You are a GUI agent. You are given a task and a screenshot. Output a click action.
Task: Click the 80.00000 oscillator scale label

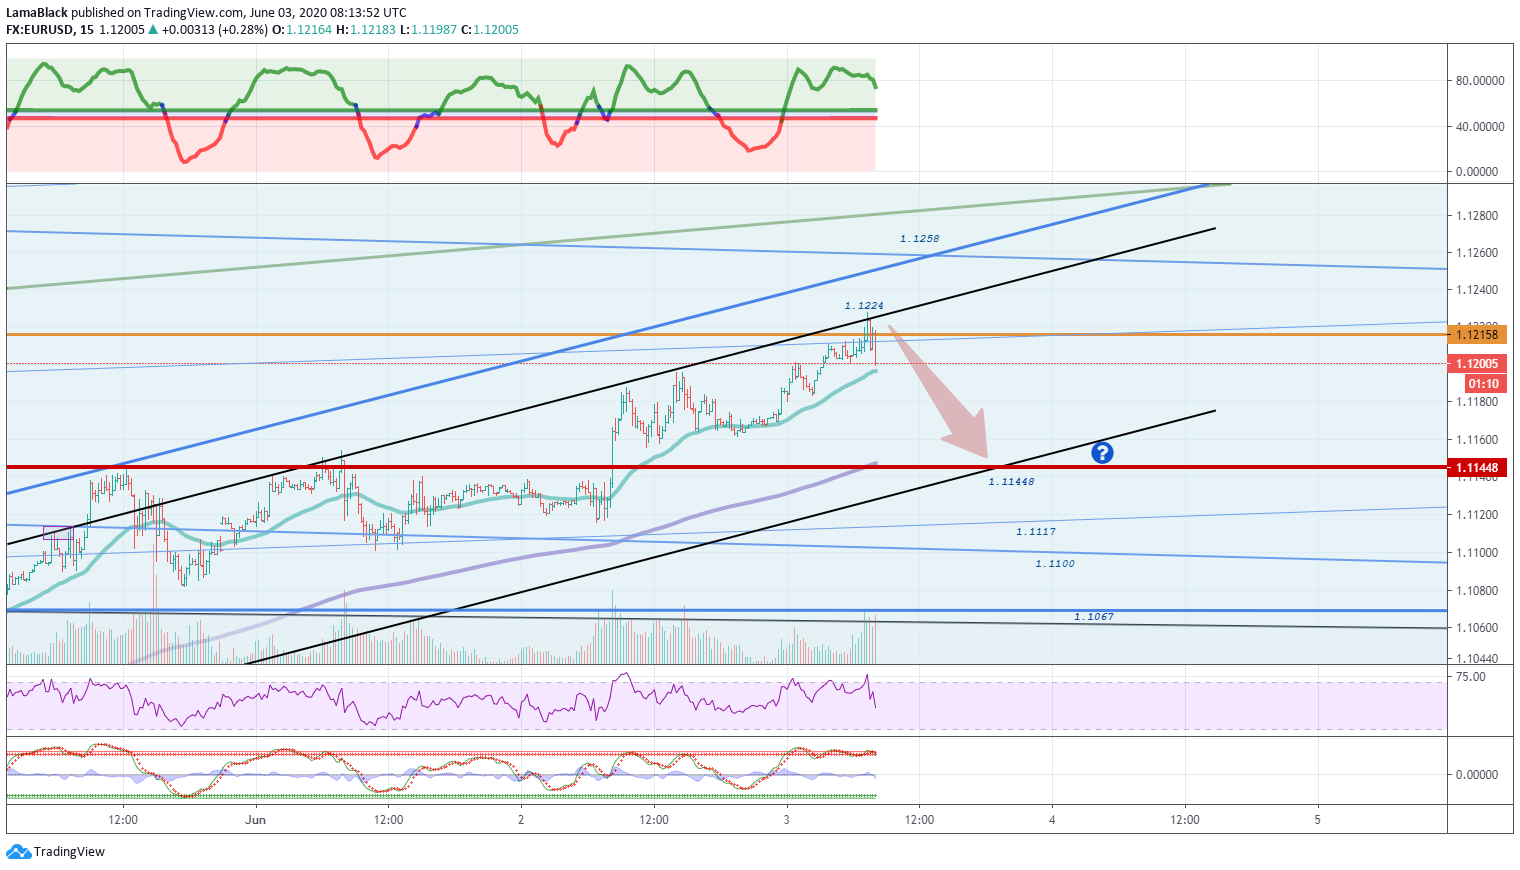pyautogui.click(x=1480, y=81)
